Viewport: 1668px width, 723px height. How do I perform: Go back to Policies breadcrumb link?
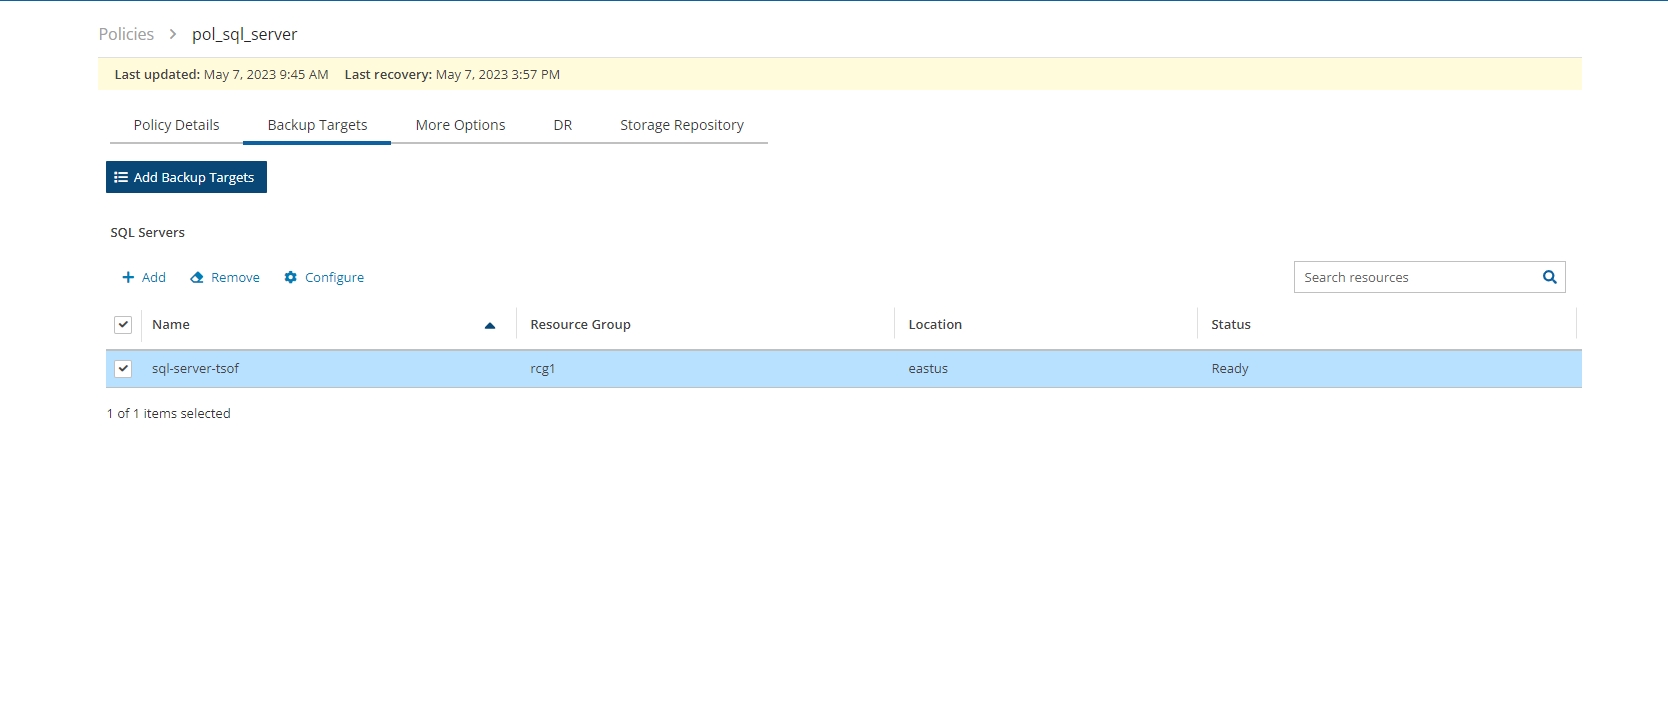point(126,34)
